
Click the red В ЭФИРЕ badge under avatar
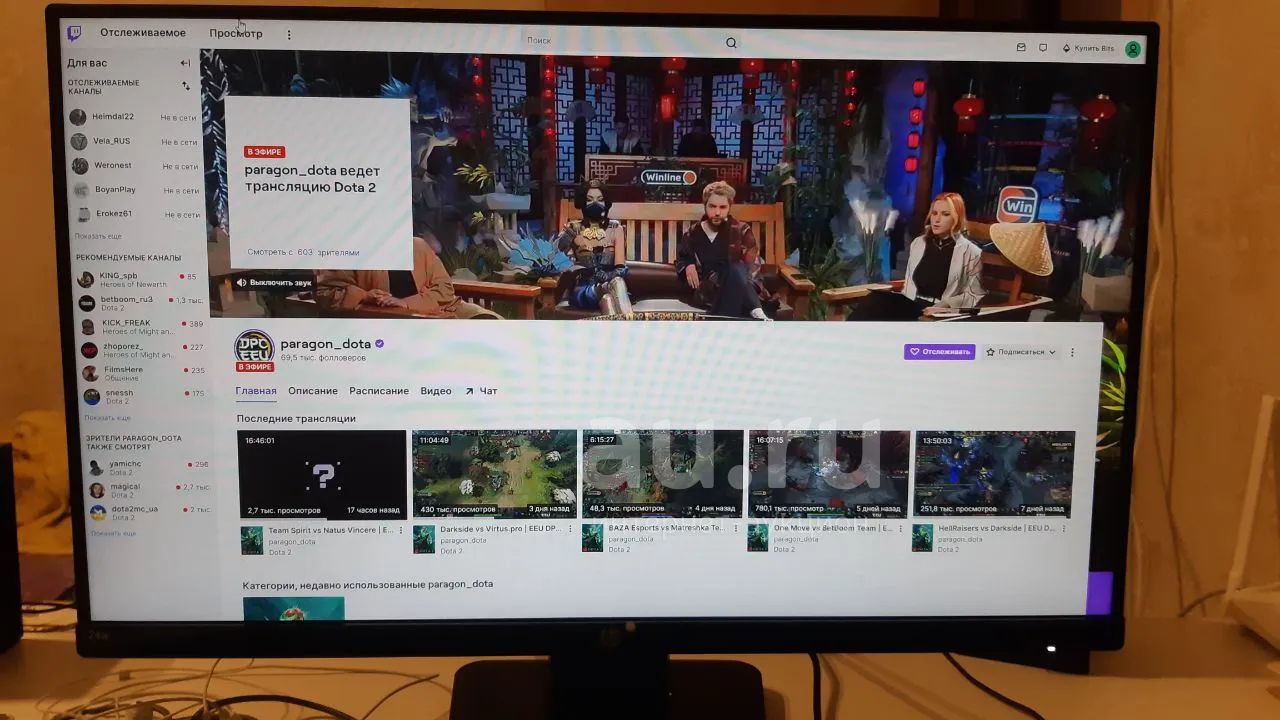(254, 367)
